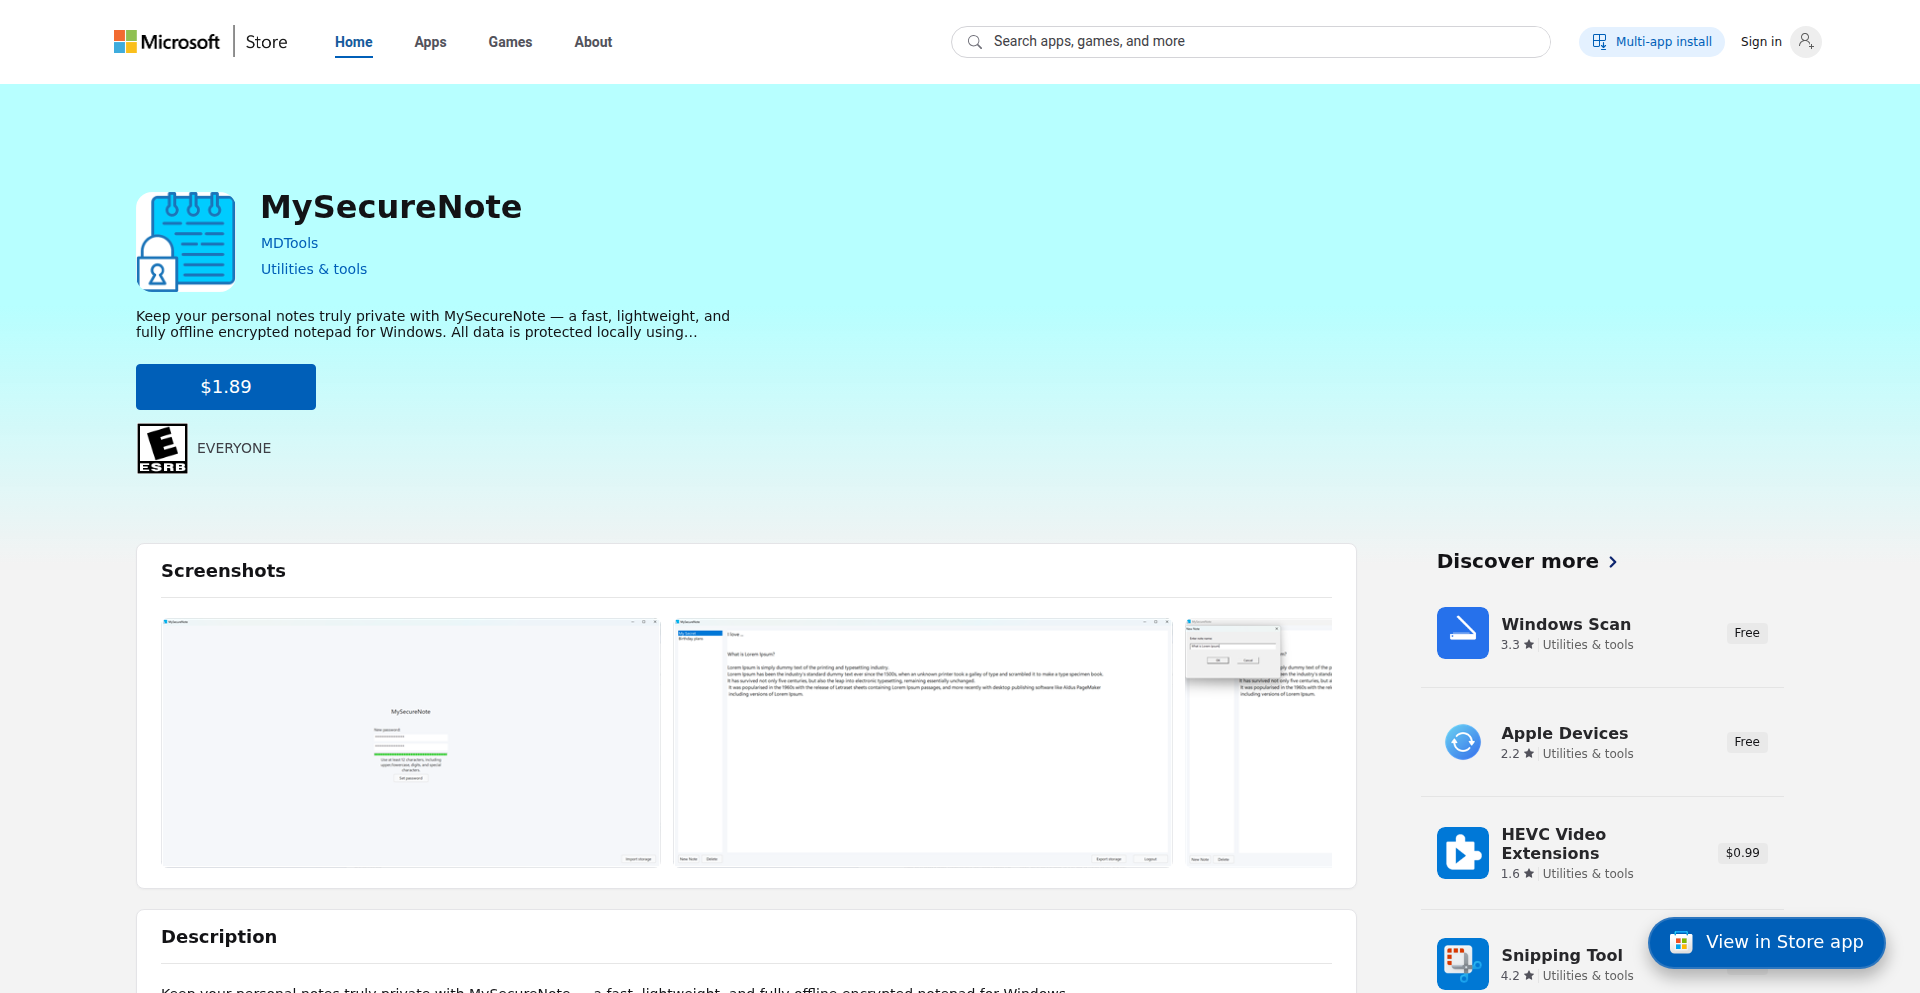Image resolution: width=1920 pixels, height=993 pixels.
Task: Click the Description section heading
Action: click(219, 937)
